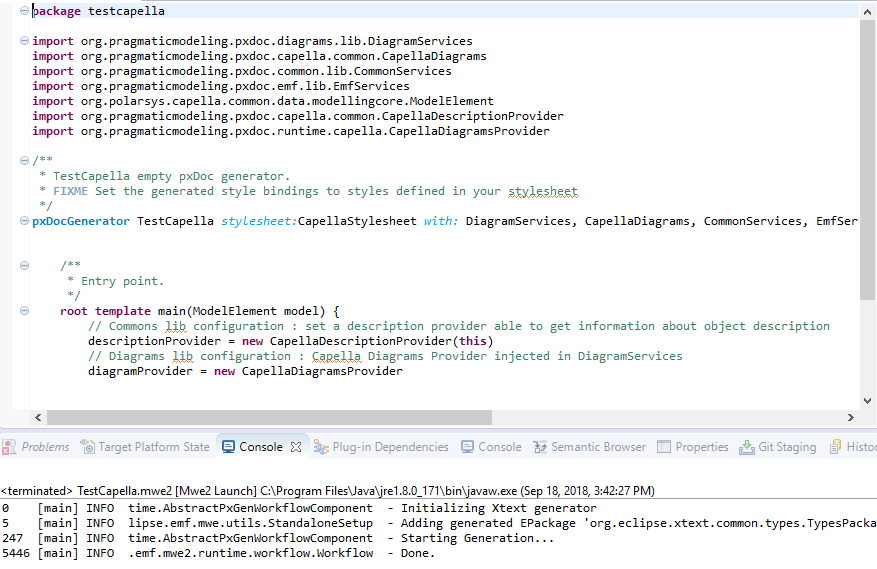
Task: Close the active Console tab
Action: (296, 447)
